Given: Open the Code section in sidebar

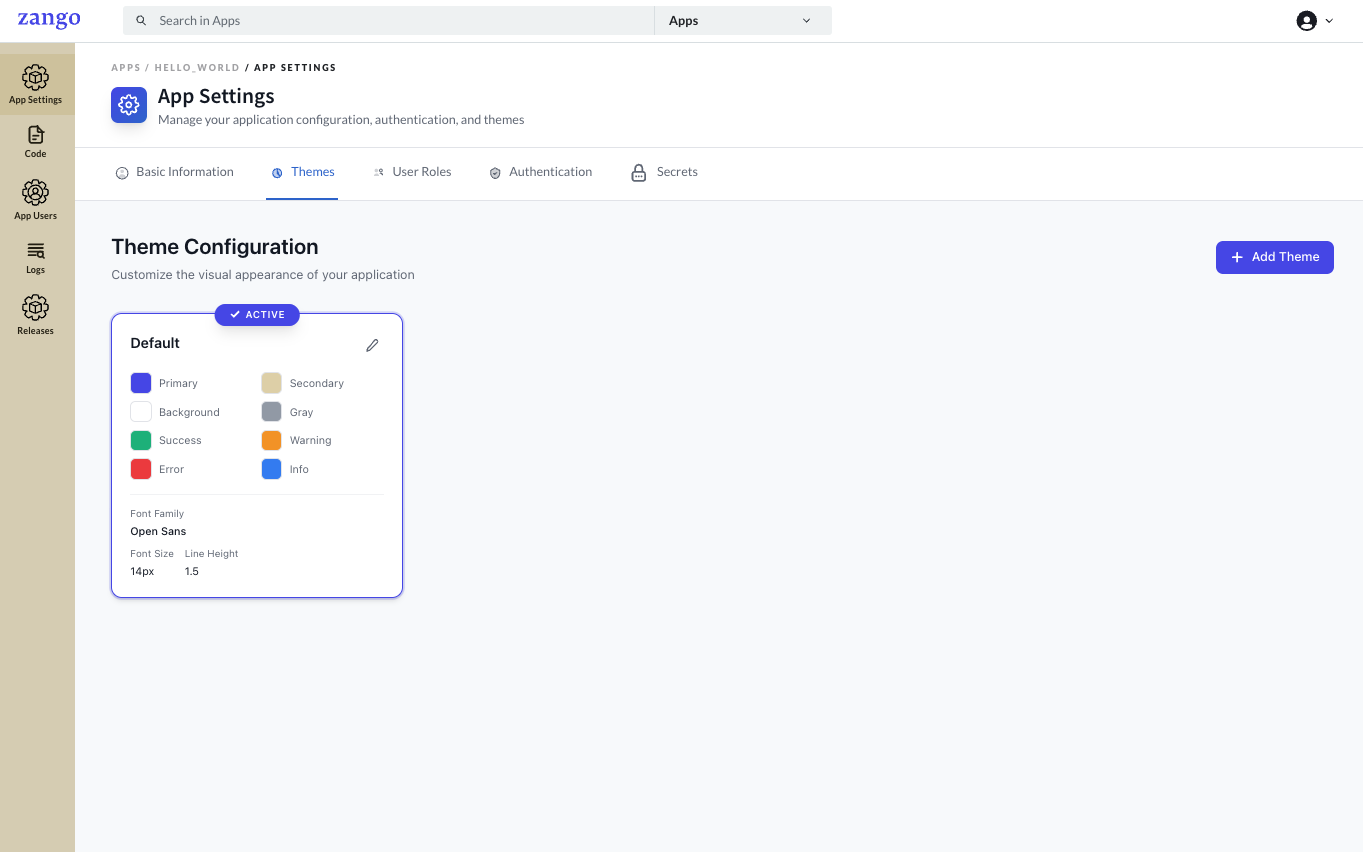Looking at the screenshot, I should (x=36, y=142).
